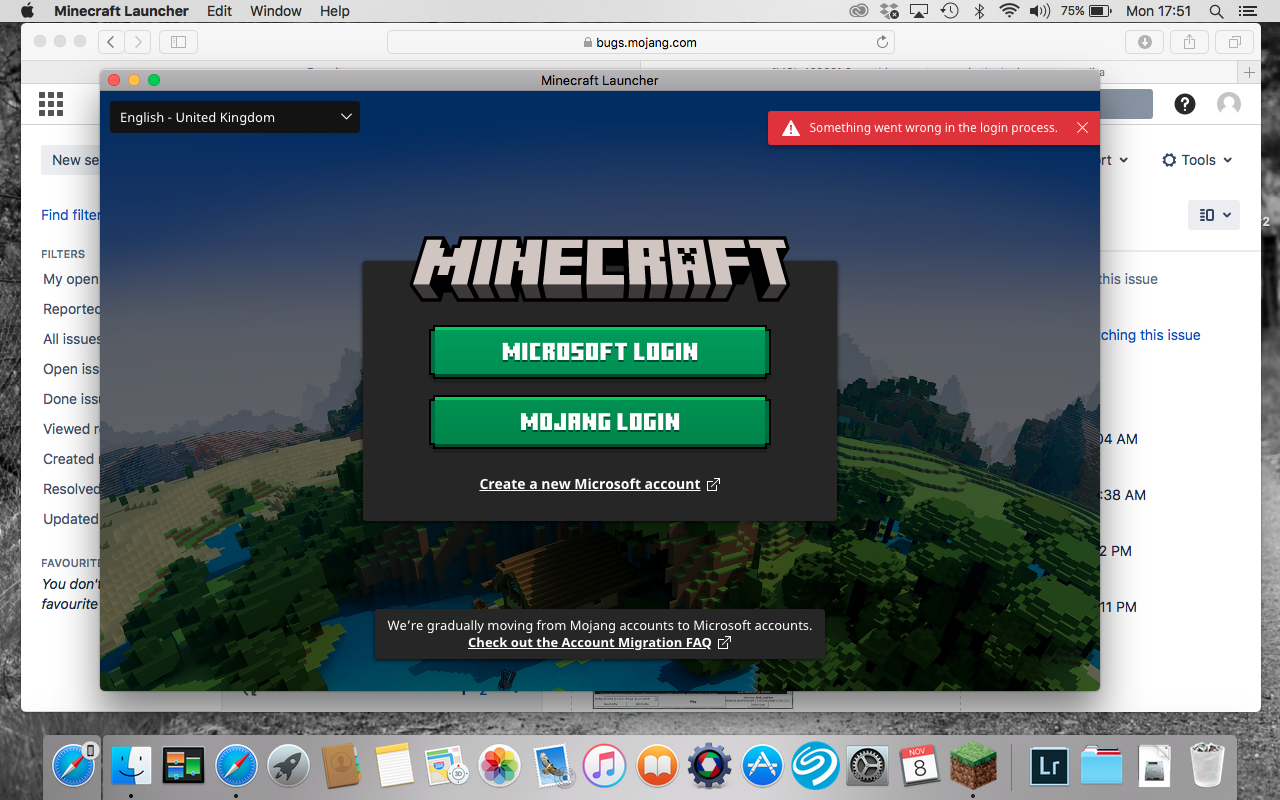Open the Minecraft Launcher application menu

click(x=121, y=11)
